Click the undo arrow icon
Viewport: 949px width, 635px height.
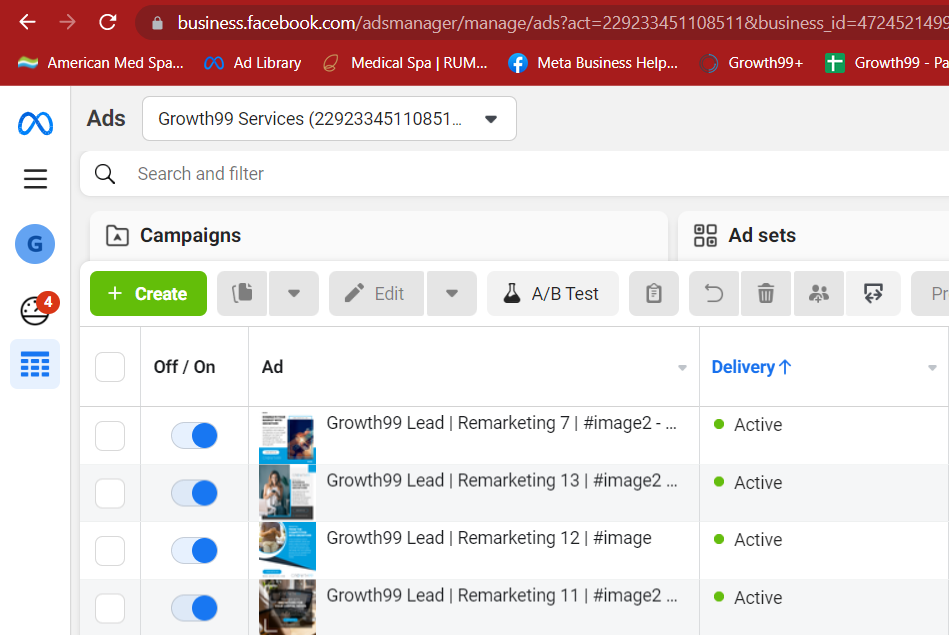tap(714, 294)
